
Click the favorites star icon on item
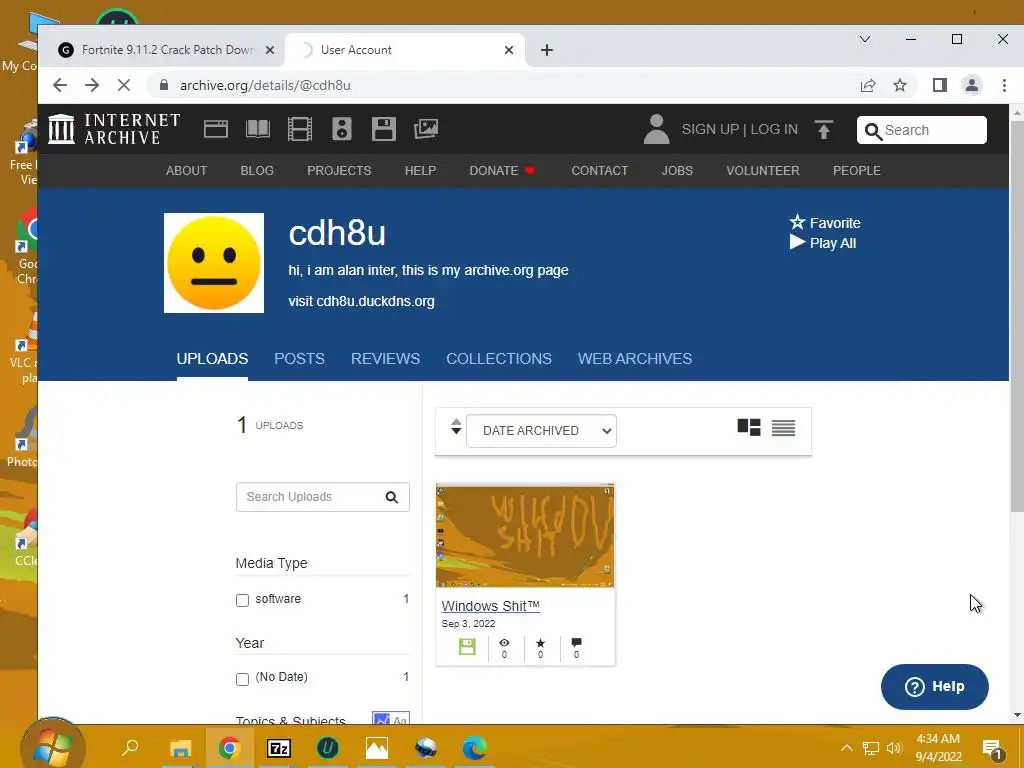point(540,643)
